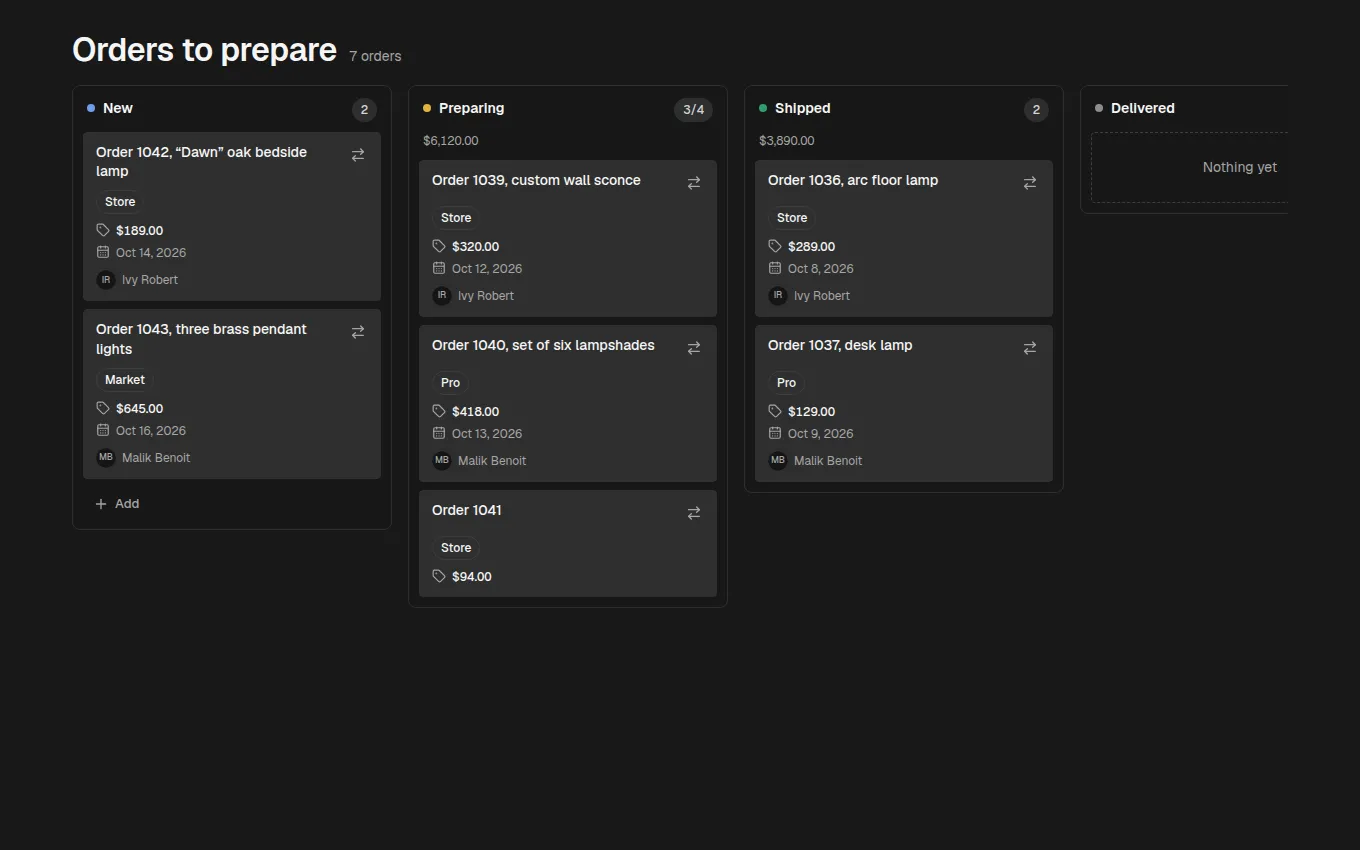Click the calendar icon beside Oct 13, 2026

point(439,433)
